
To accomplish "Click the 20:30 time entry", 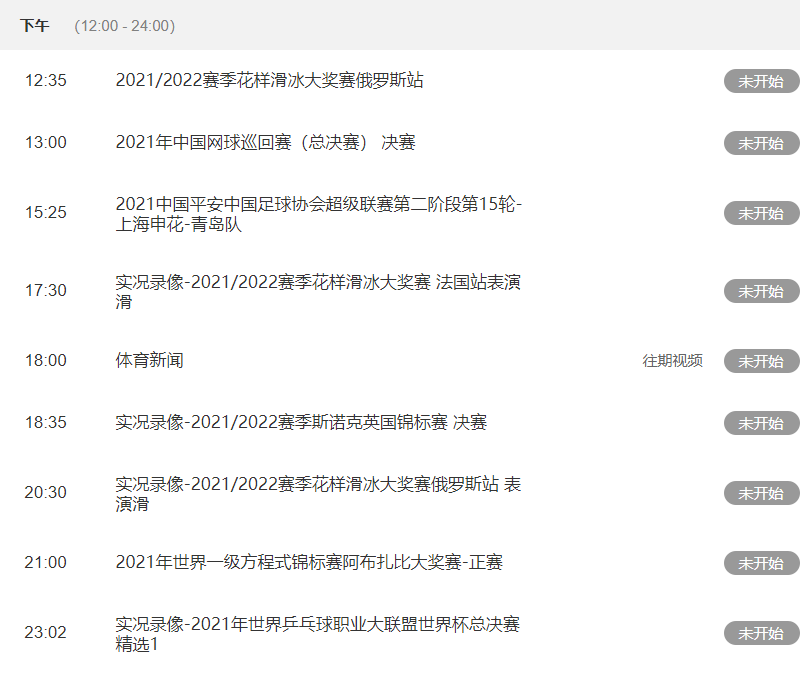I will [45, 492].
